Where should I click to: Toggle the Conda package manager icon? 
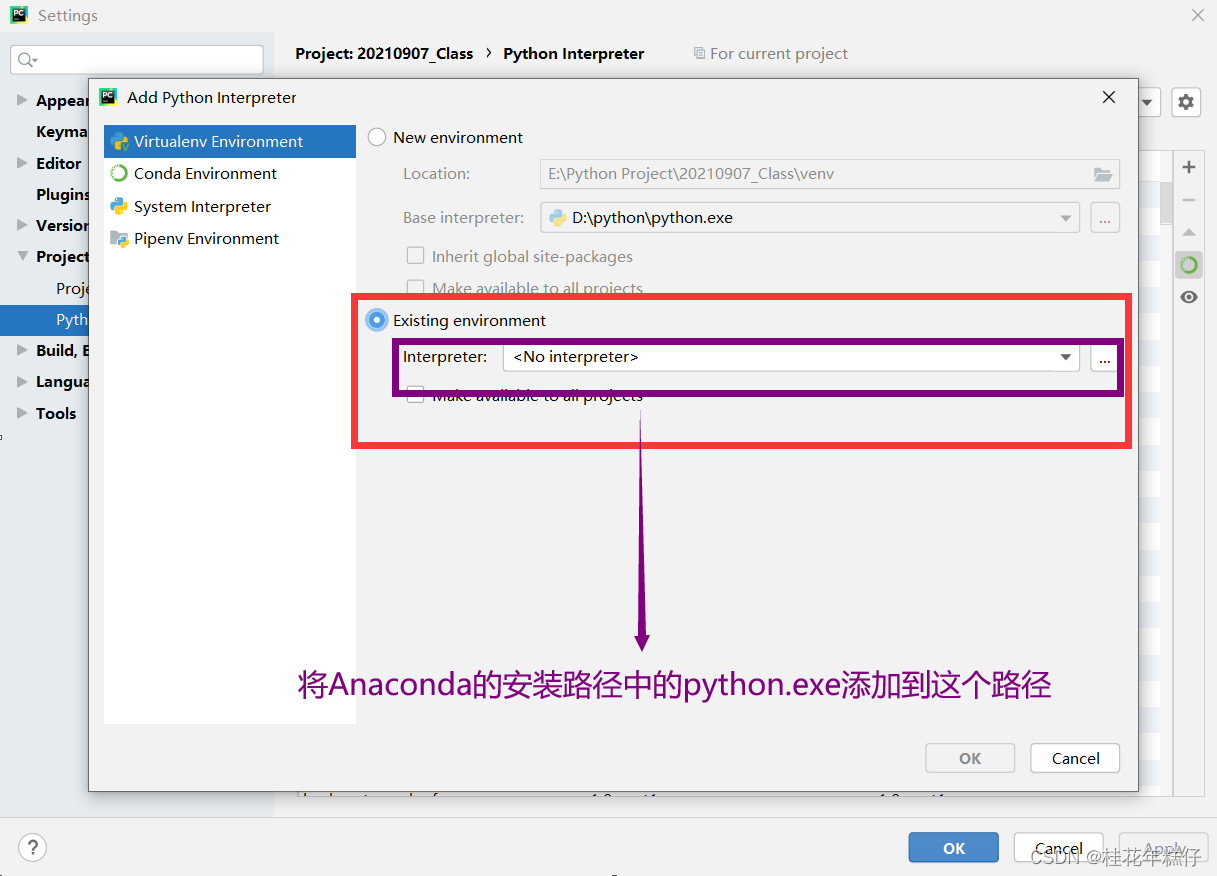[1189, 265]
